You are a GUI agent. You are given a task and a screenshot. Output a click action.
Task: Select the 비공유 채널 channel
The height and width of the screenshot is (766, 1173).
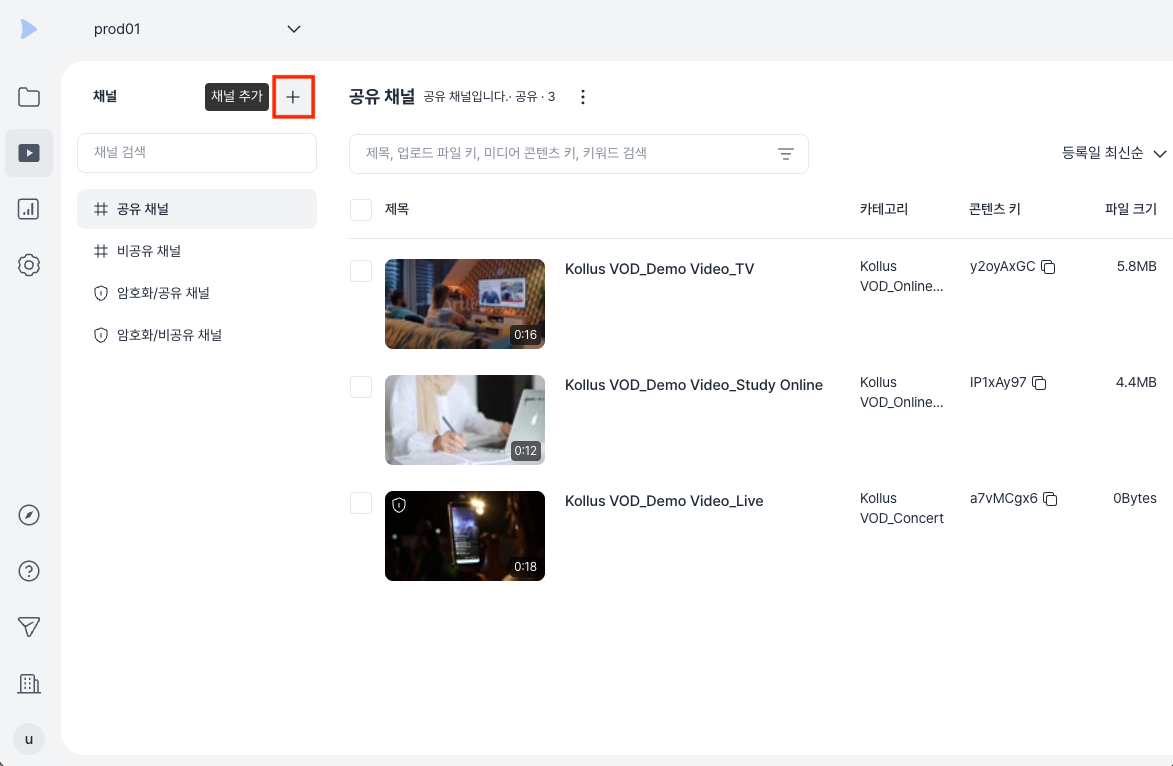click(197, 251)
